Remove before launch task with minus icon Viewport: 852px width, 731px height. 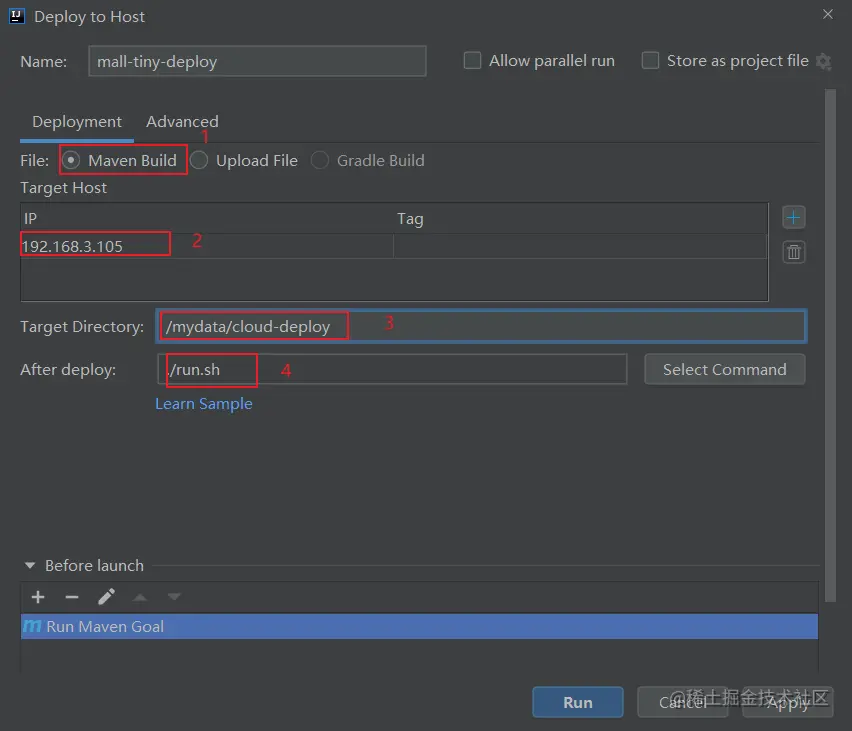click(72, 597)
